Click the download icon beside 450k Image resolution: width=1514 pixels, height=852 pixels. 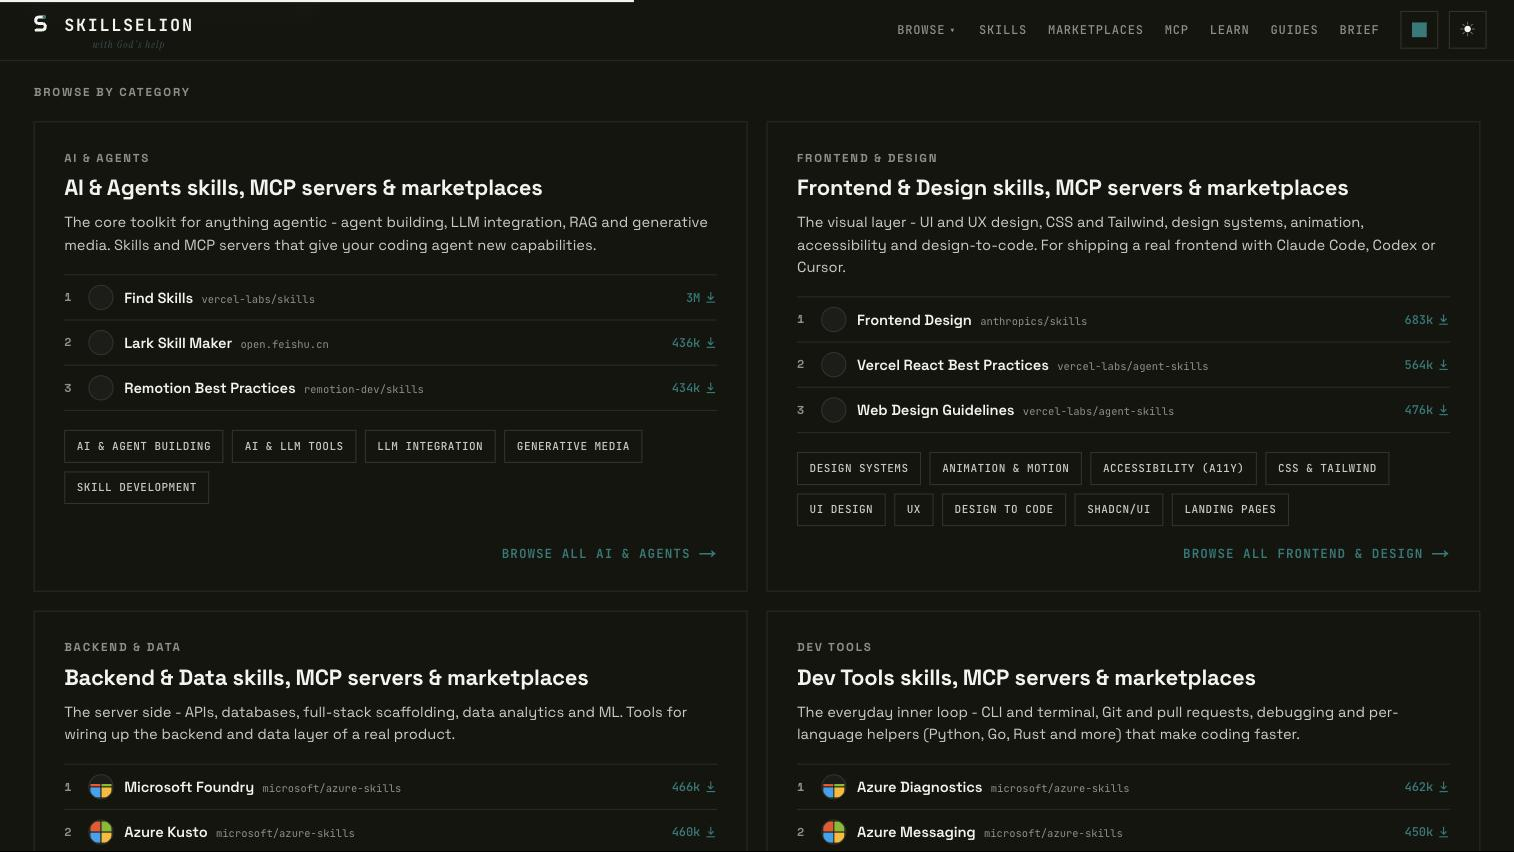click(1444, 832)
